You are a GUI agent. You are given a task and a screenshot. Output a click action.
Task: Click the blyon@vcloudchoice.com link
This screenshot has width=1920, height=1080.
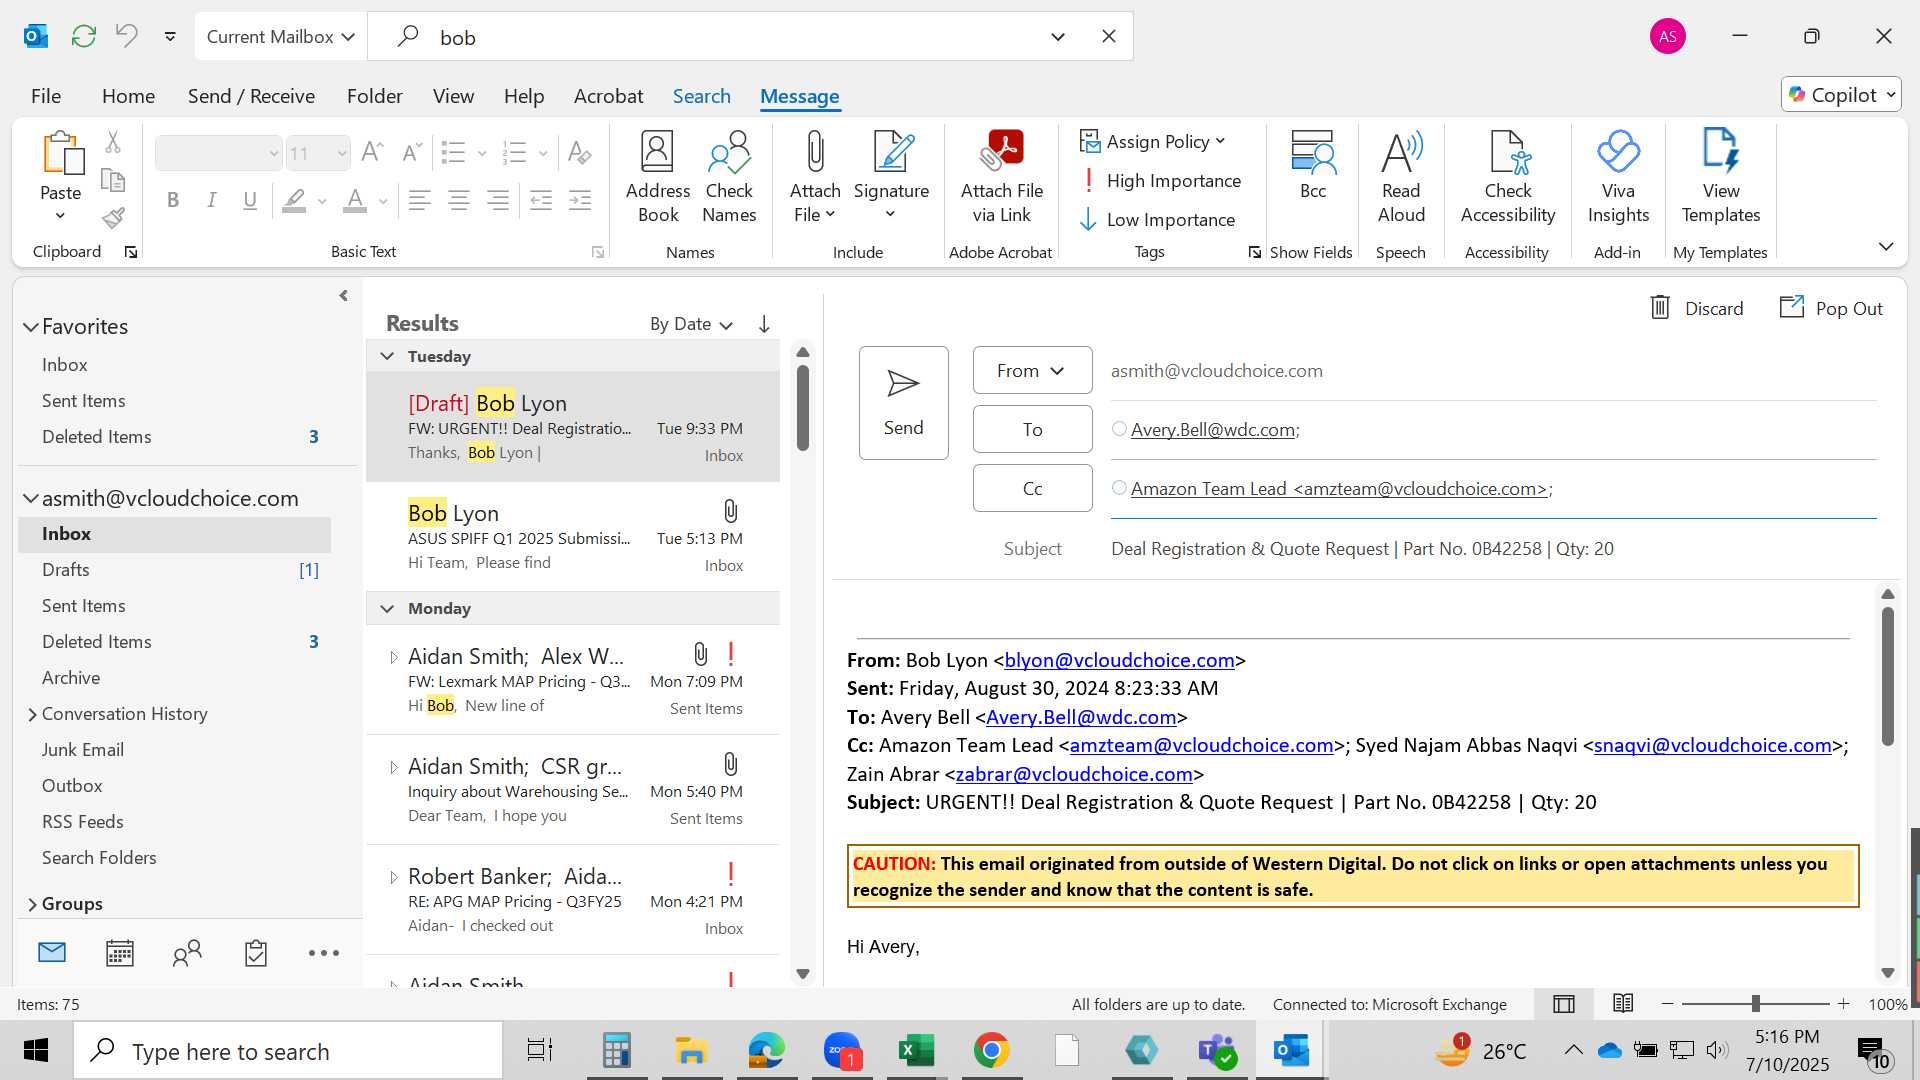click(1119, 660)
